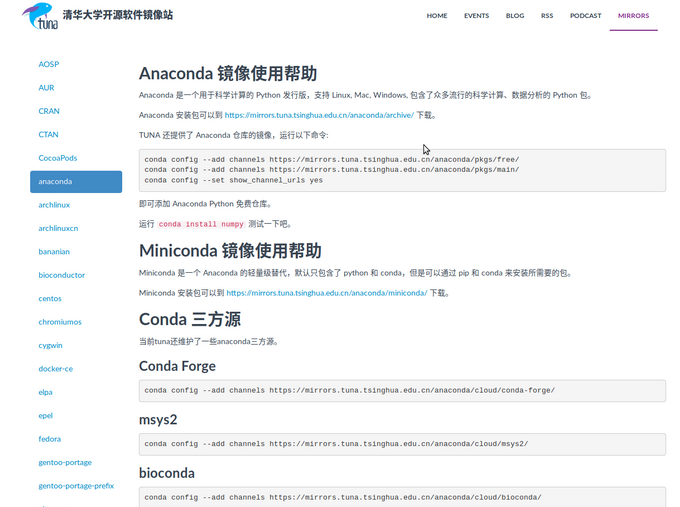
Task: Follow the anaconda/miniconda/ download link
Action: click(x=327, y=293)
